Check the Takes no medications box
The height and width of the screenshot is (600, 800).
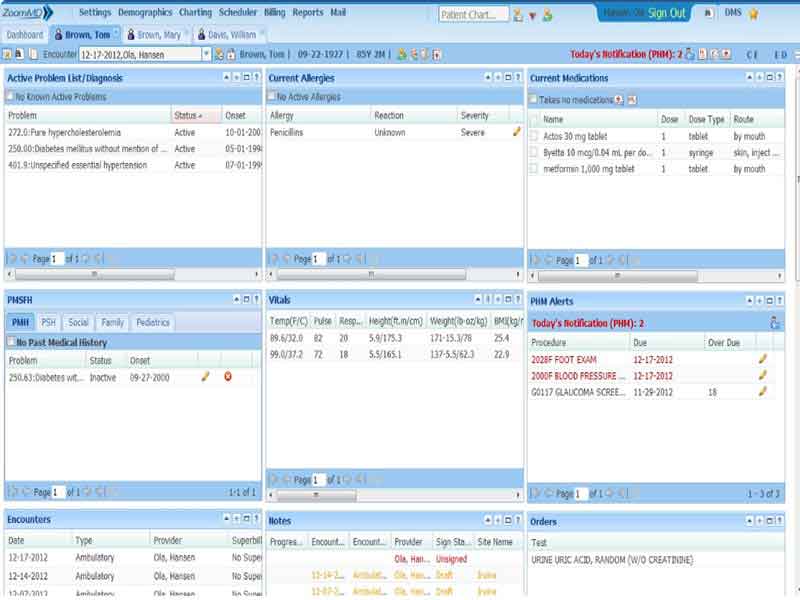(x=533, y=99)
